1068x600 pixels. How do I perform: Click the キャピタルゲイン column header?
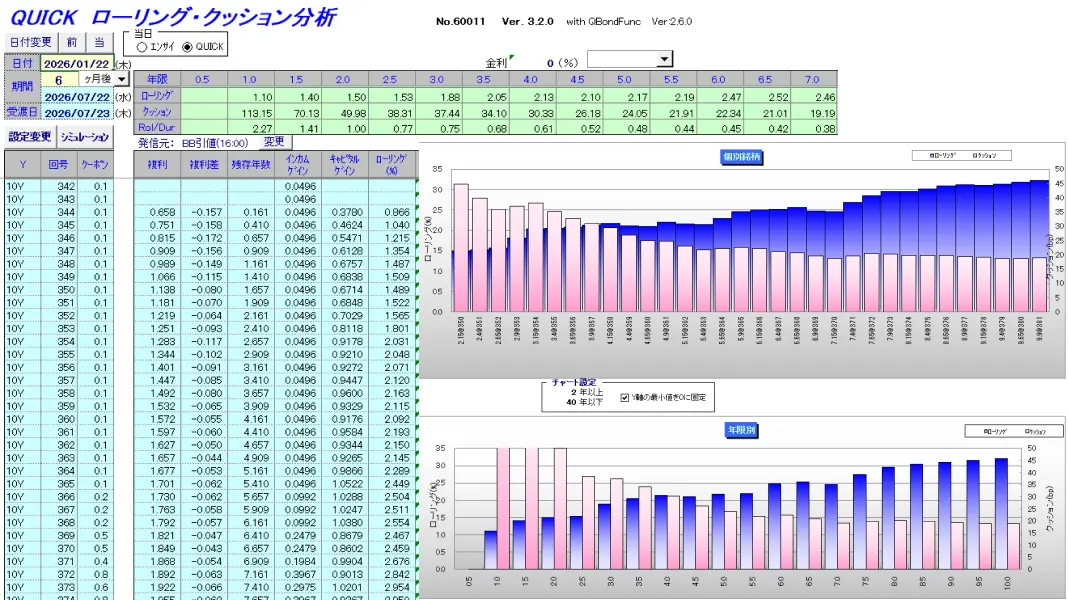point(345,164)
